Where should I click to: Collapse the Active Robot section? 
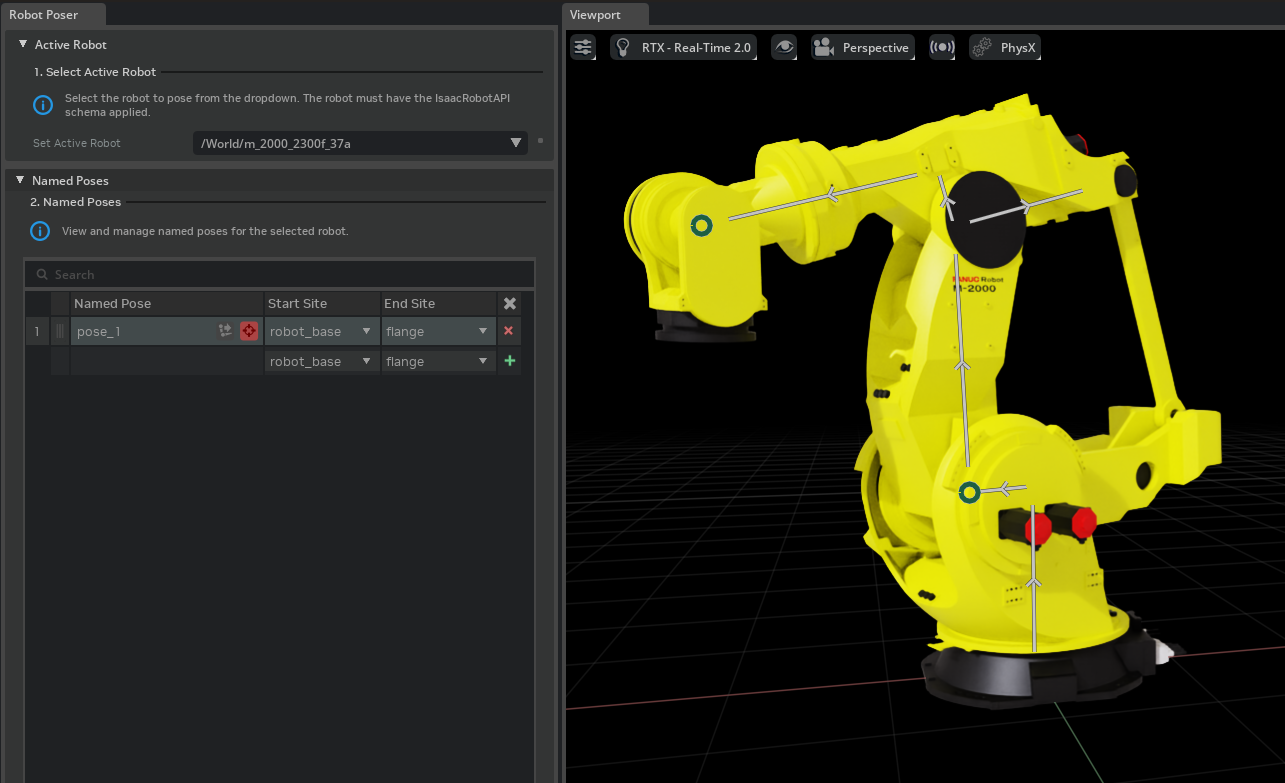22,45
